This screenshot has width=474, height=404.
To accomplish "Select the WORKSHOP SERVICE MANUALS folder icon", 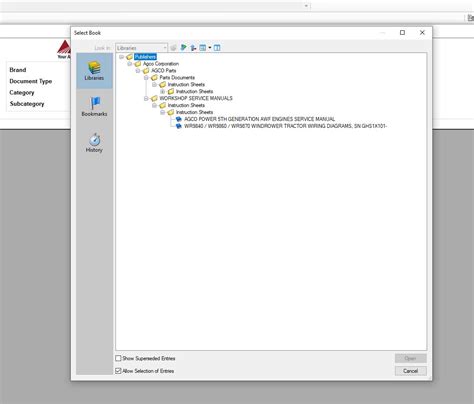I will (x=154, y=98).
